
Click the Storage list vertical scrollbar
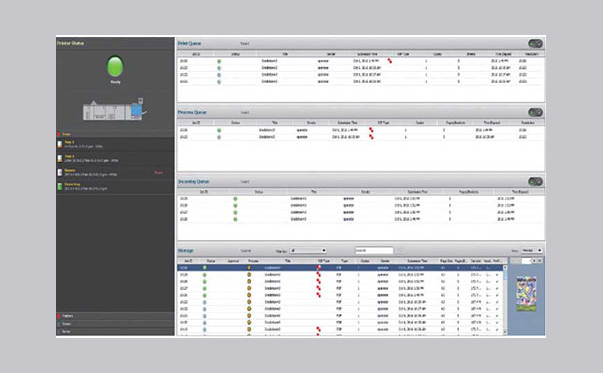[x=505, y=300]
